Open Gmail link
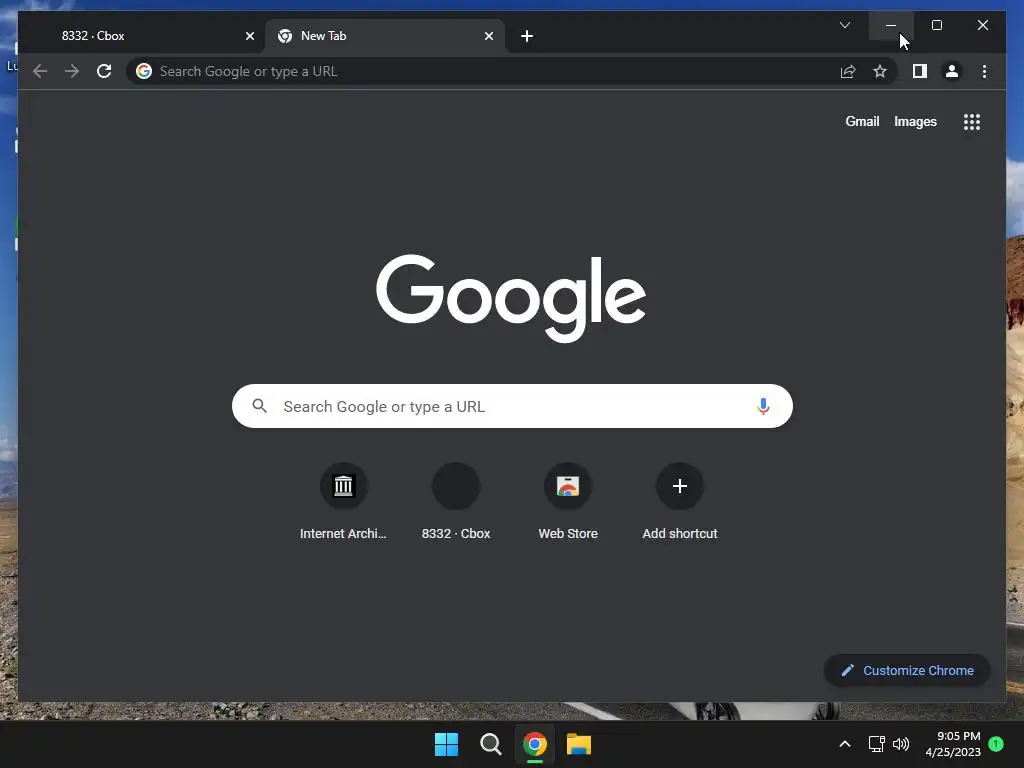This screenshot has width=1024, height=768. (862, 121)
